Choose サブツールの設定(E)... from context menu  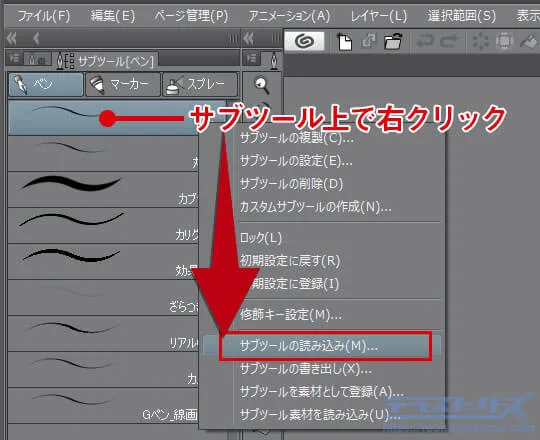pyautogui.click(x=296, y=161)
